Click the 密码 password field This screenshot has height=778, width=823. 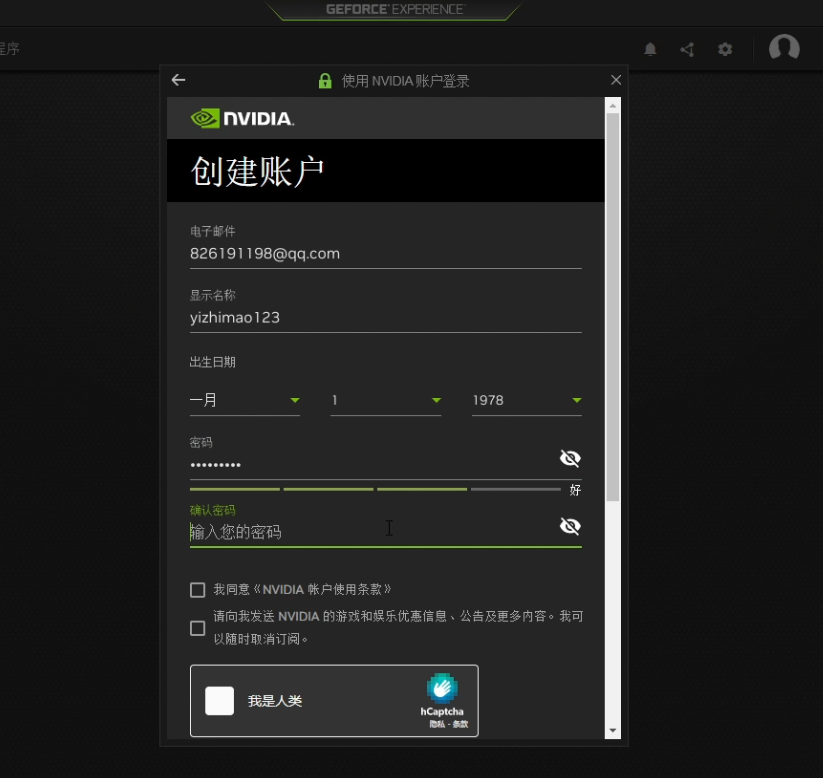pos(373,465)
